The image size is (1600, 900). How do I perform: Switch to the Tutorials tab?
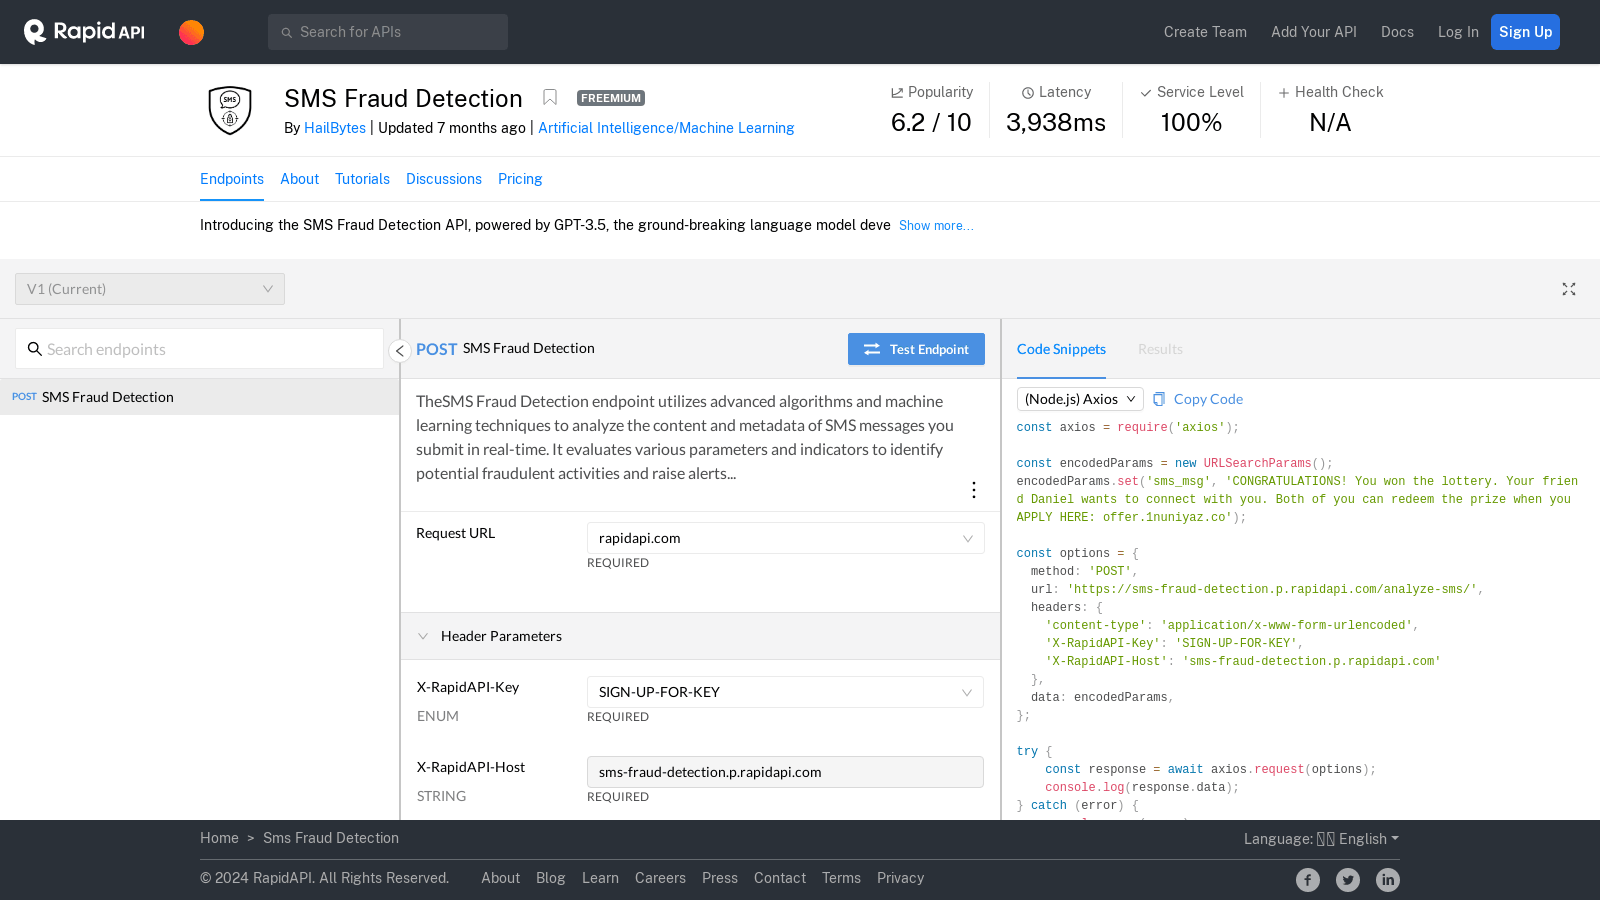click(362, 179)
